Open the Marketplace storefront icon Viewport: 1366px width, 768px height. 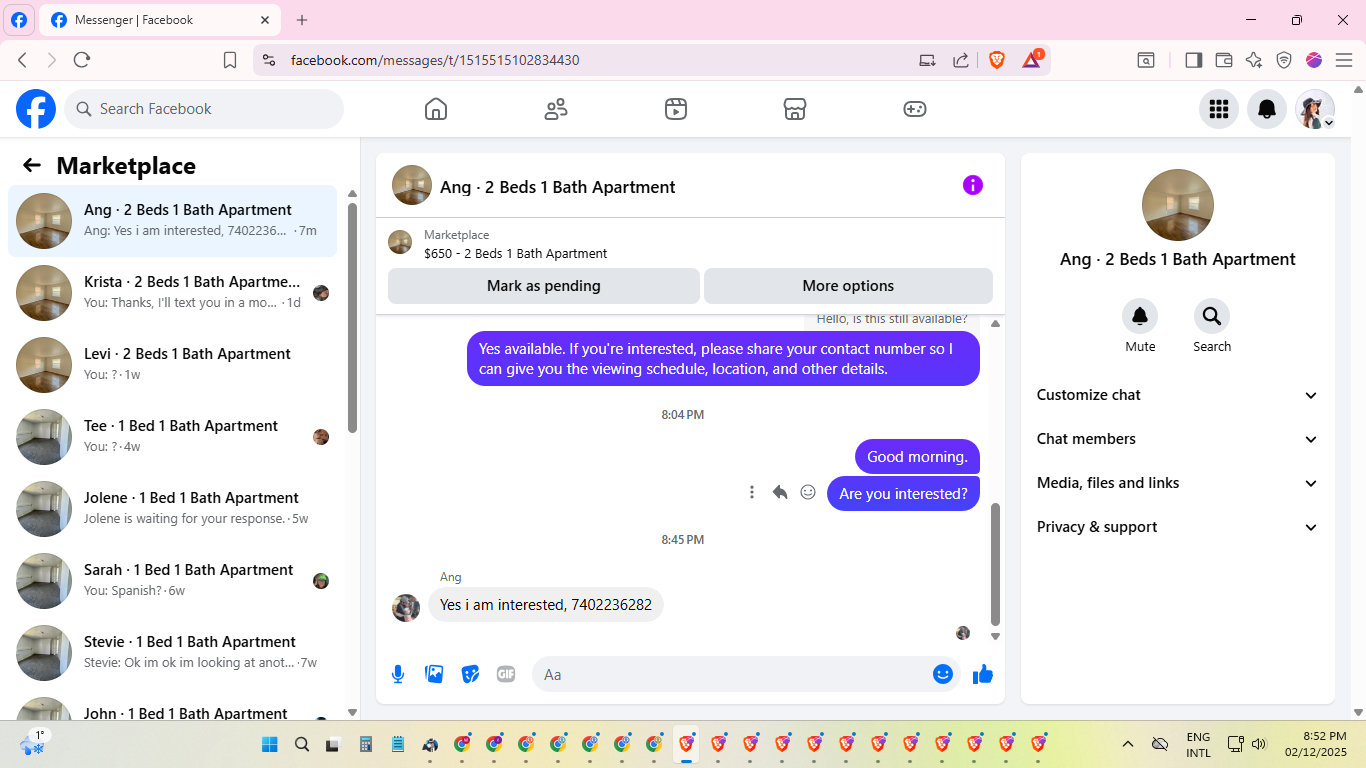point(795,109)
